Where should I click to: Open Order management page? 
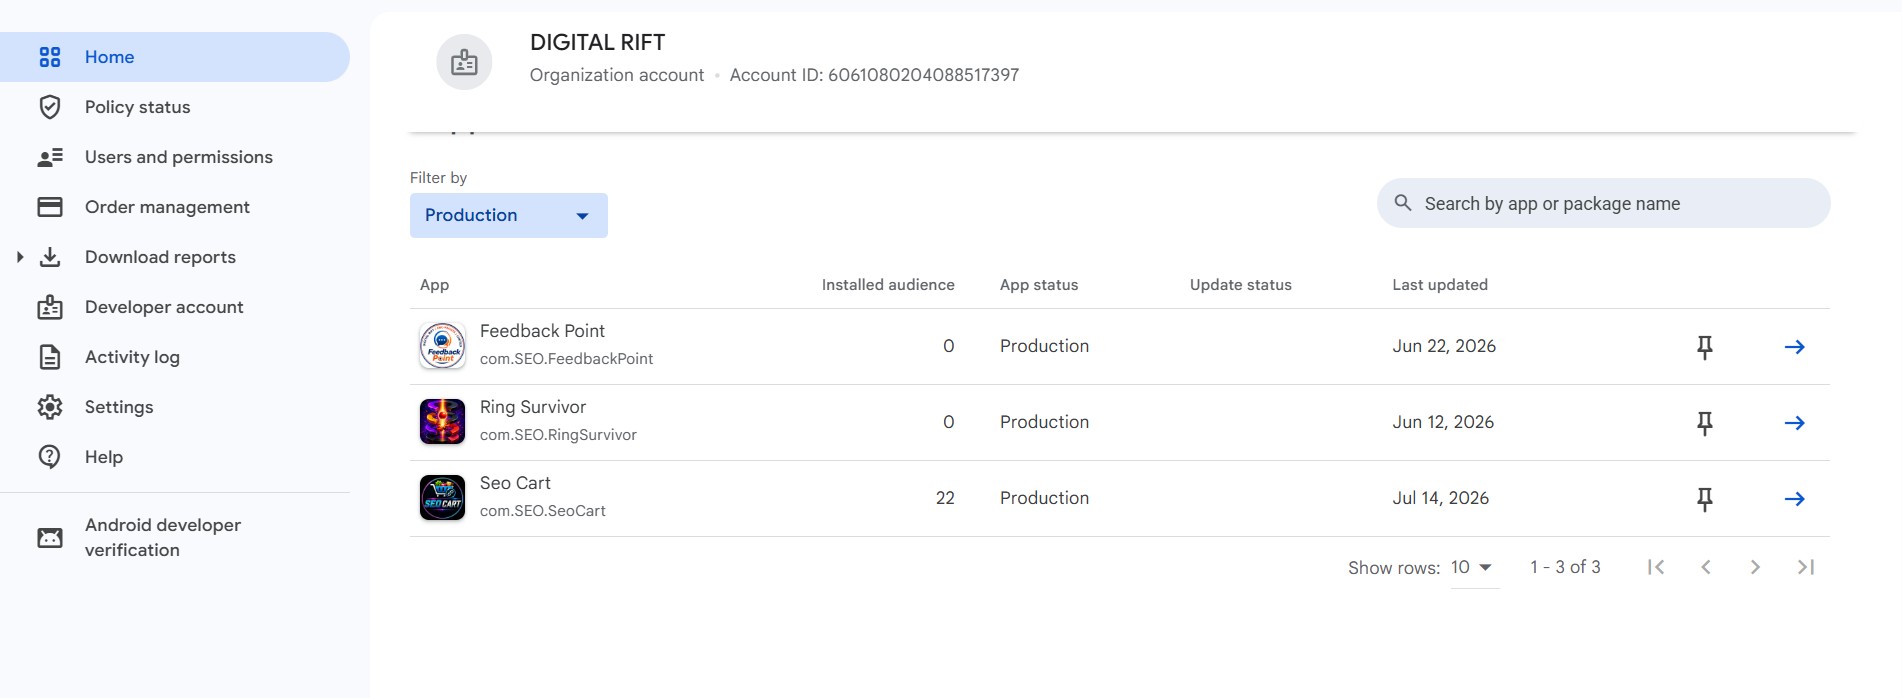[167, 207]
